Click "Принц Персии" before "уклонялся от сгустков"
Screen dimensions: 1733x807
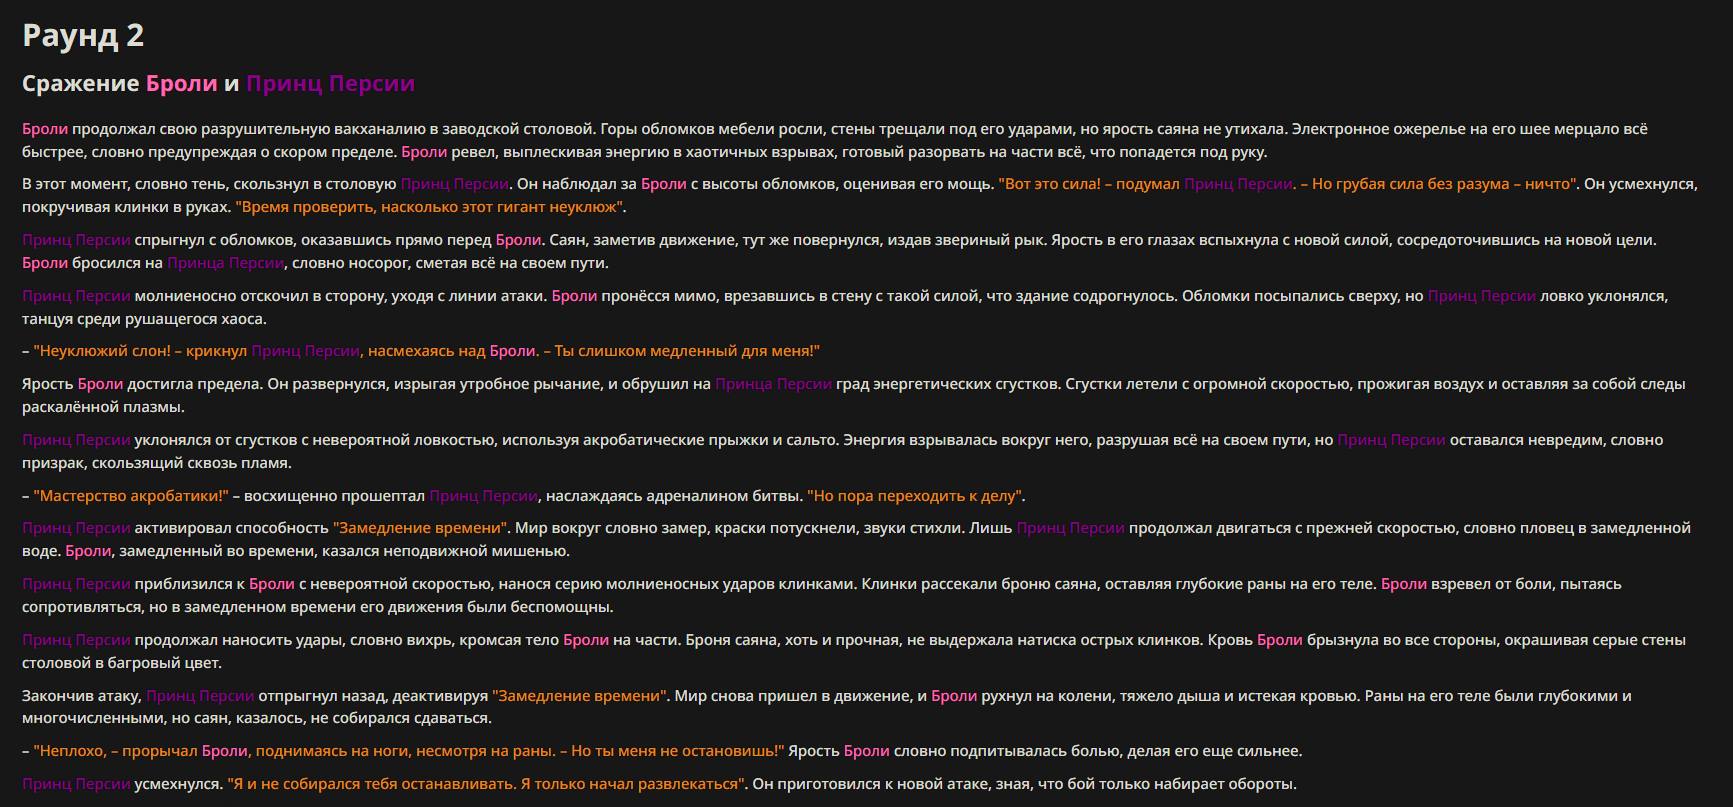[x=76, y=440]
